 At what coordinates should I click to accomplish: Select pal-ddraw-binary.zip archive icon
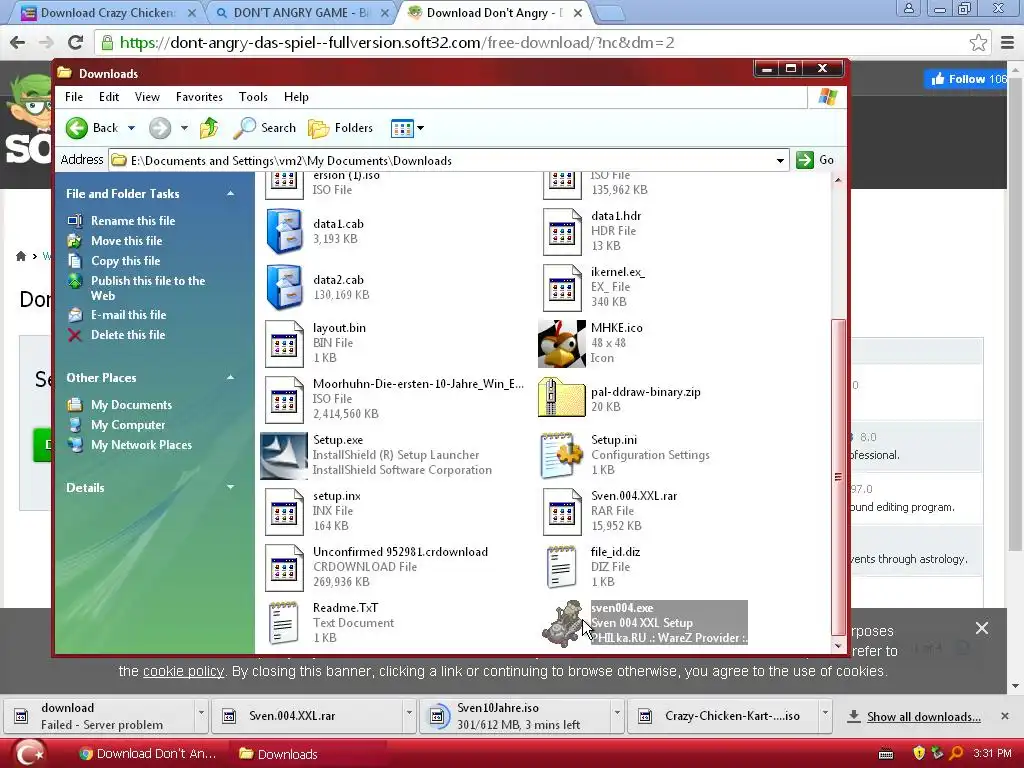point(562,398)
